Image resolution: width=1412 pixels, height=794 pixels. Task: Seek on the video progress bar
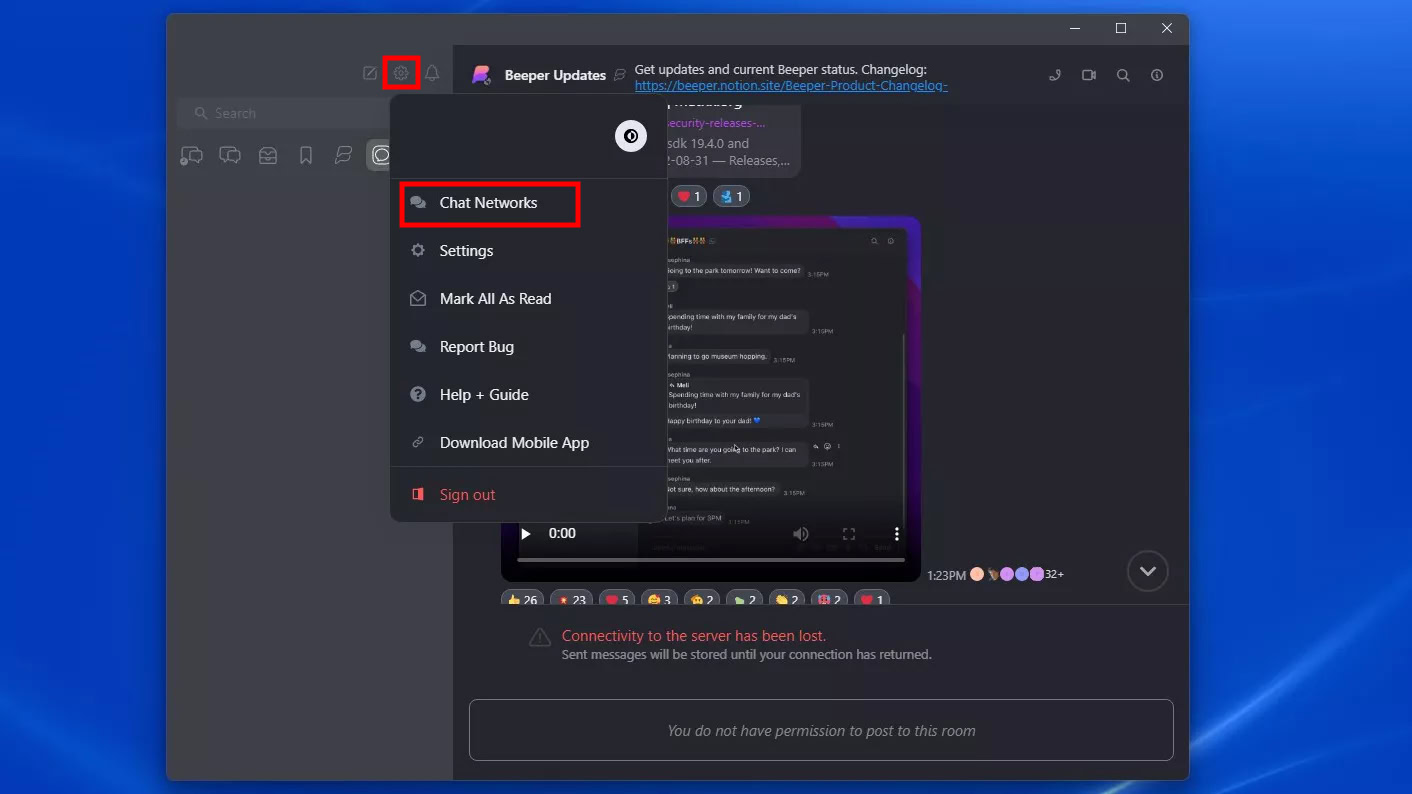pos(711,560)
